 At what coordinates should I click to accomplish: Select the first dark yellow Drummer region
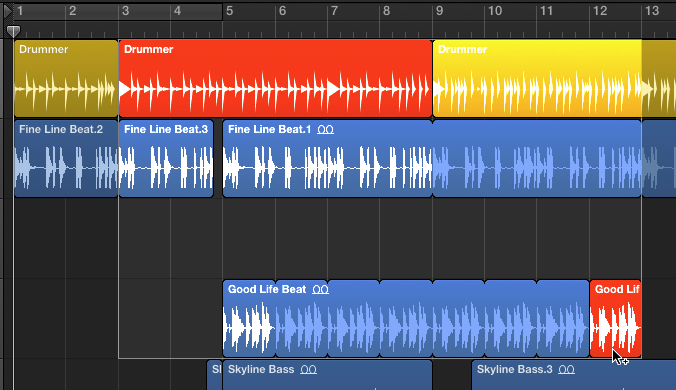click(66, 78)
